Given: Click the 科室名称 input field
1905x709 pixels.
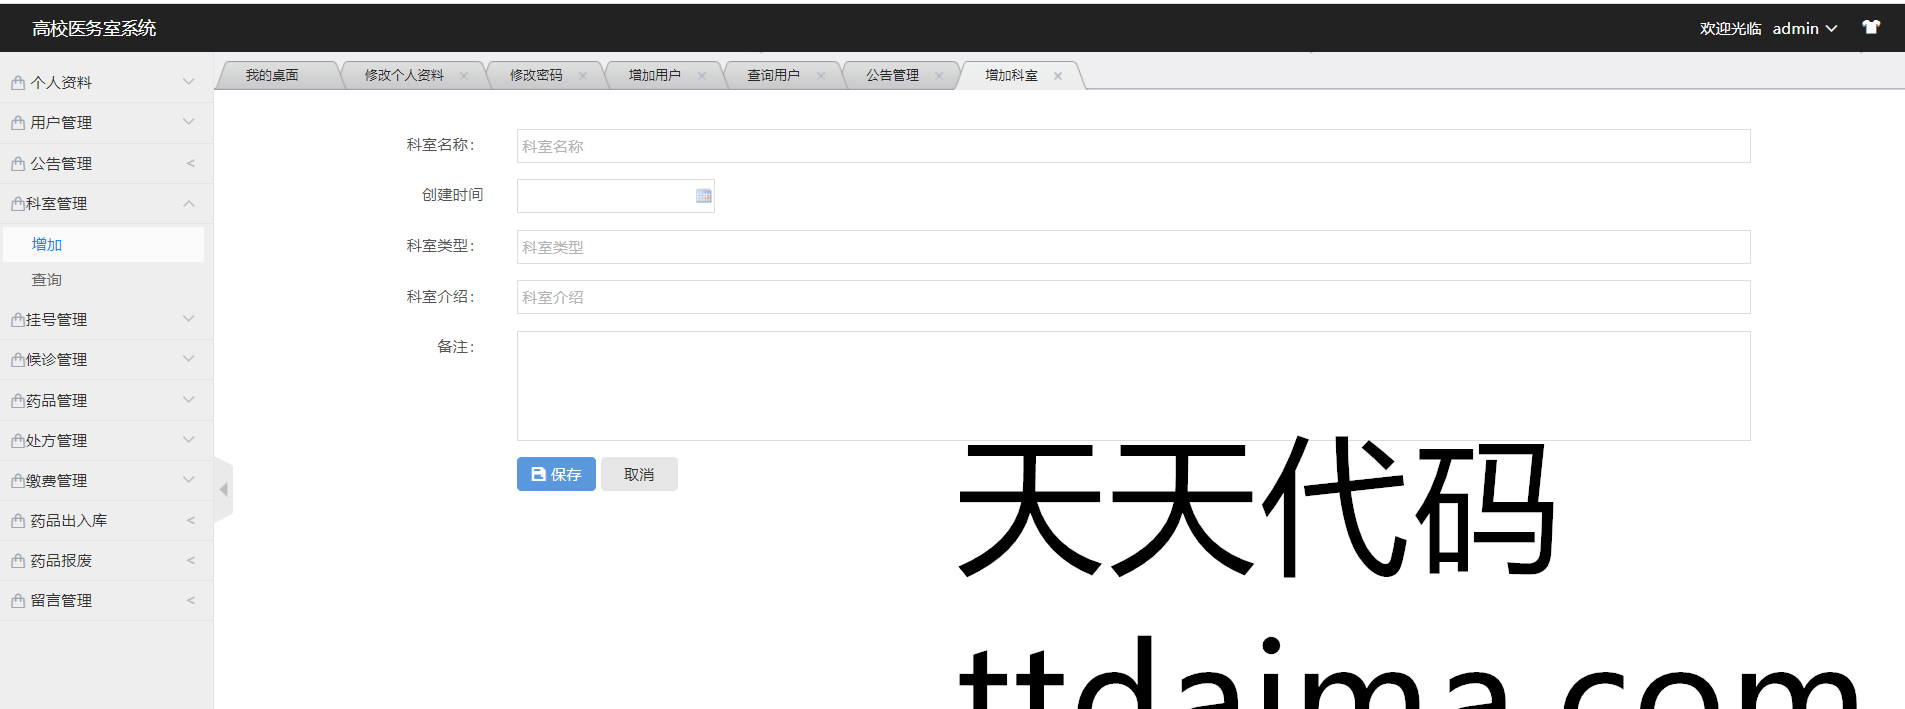Looking at the screenshot, I should click(1132, 146).
